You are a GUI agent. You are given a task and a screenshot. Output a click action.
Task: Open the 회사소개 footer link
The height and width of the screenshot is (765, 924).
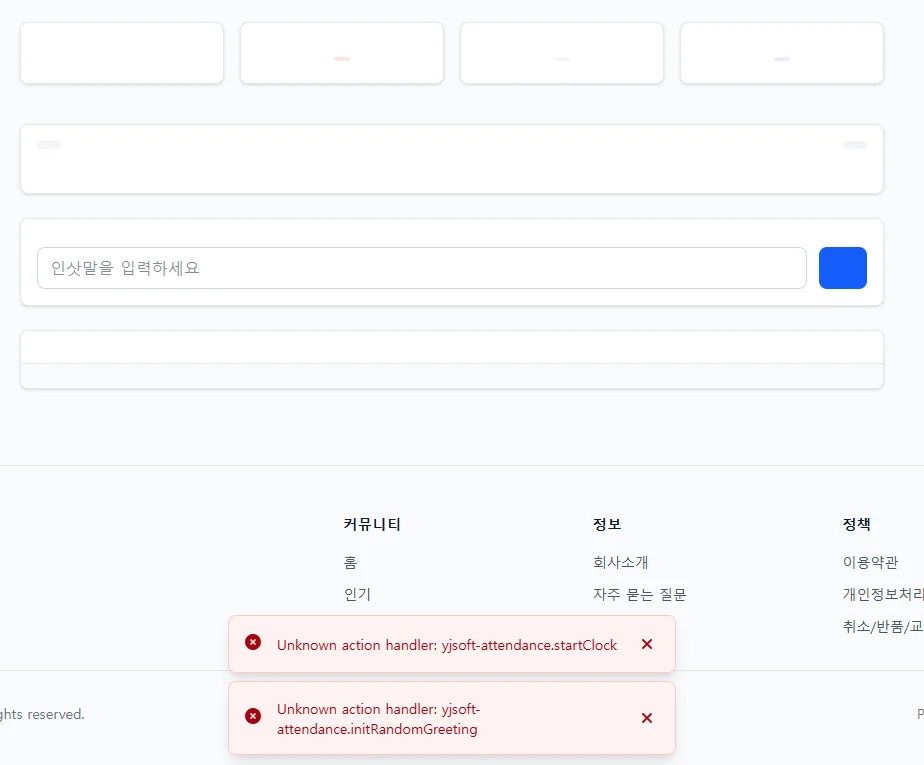621,562
